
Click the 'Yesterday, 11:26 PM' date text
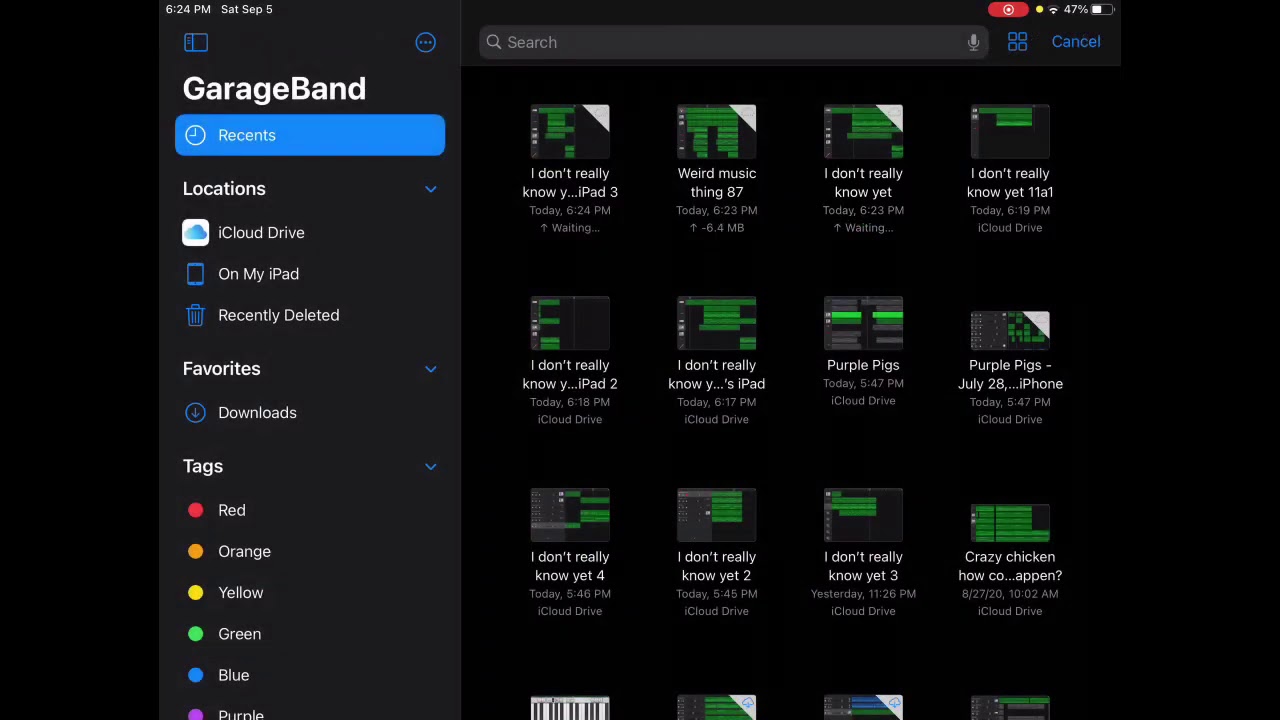[863, 594]
